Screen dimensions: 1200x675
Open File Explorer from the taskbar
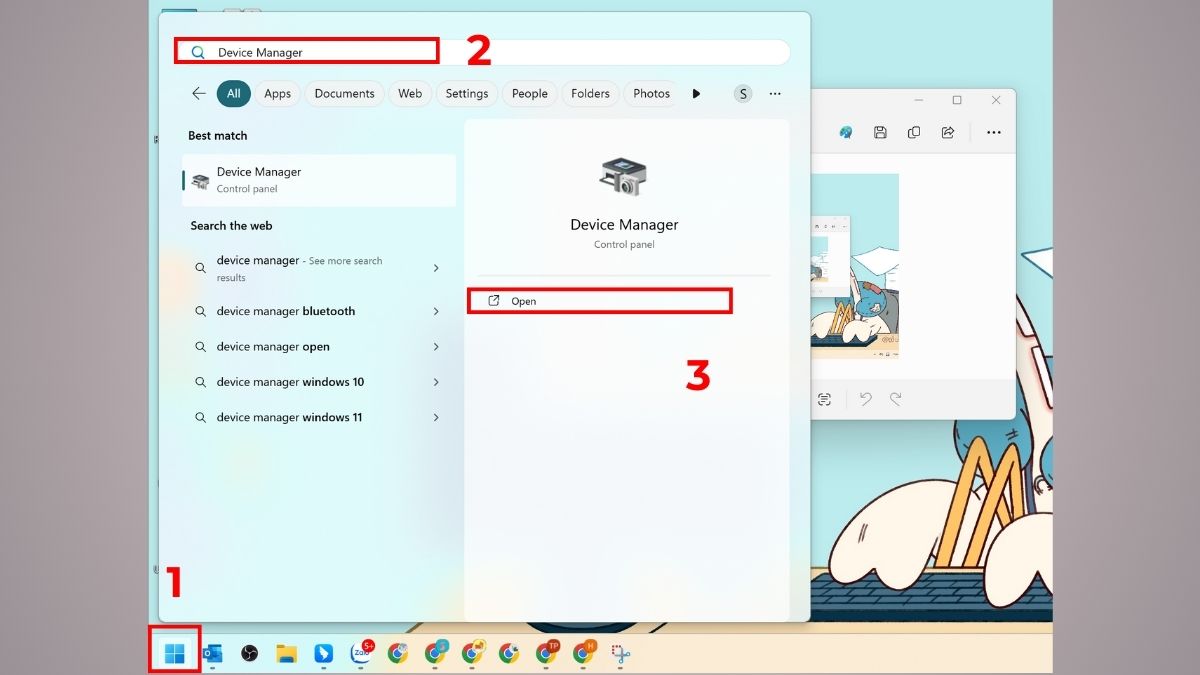coord(287,654)
